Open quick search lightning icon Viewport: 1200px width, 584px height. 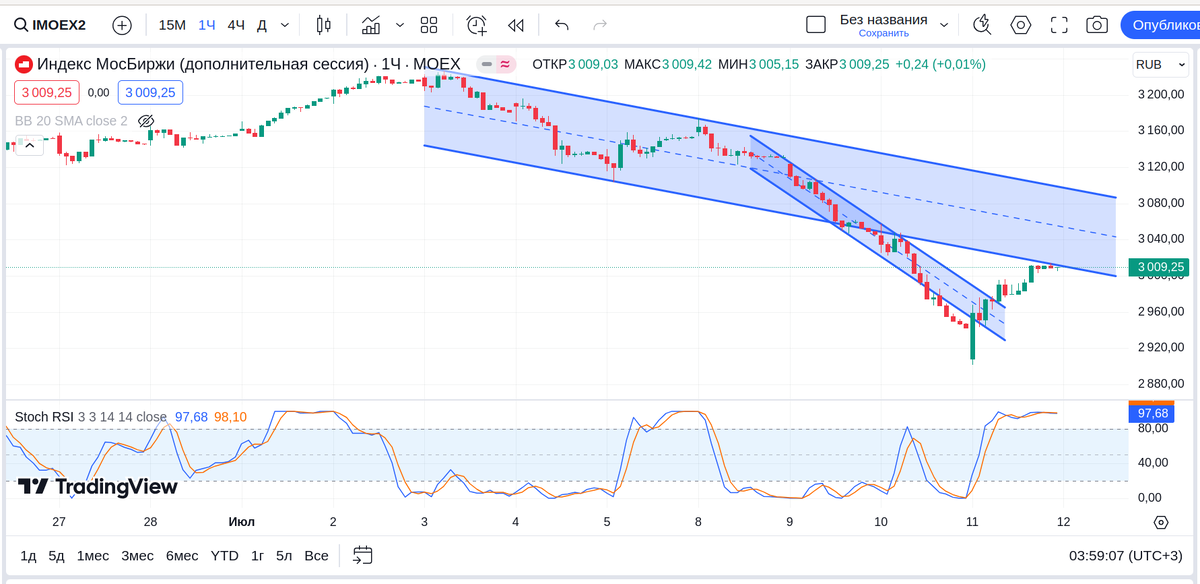pyautogui.click(x=982, y=25)
